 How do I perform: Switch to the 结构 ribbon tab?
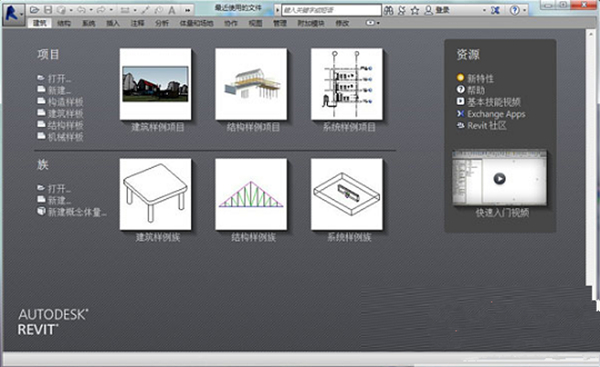64,23
